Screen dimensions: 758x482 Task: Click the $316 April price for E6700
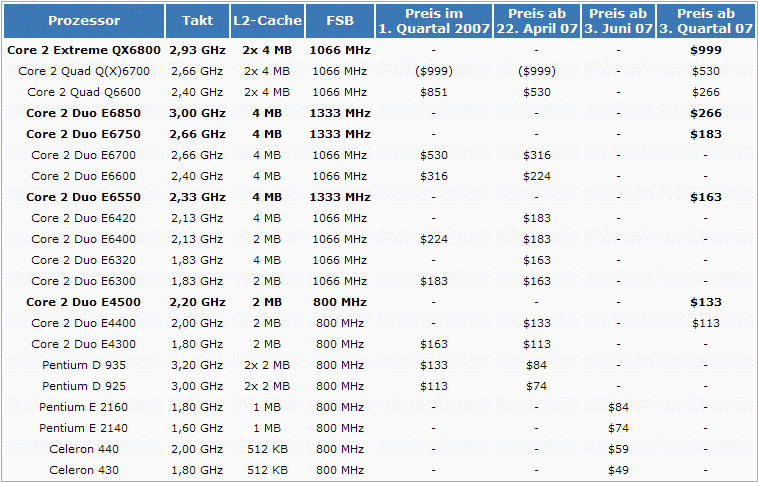pyautogui.click(x=537, y=155)
